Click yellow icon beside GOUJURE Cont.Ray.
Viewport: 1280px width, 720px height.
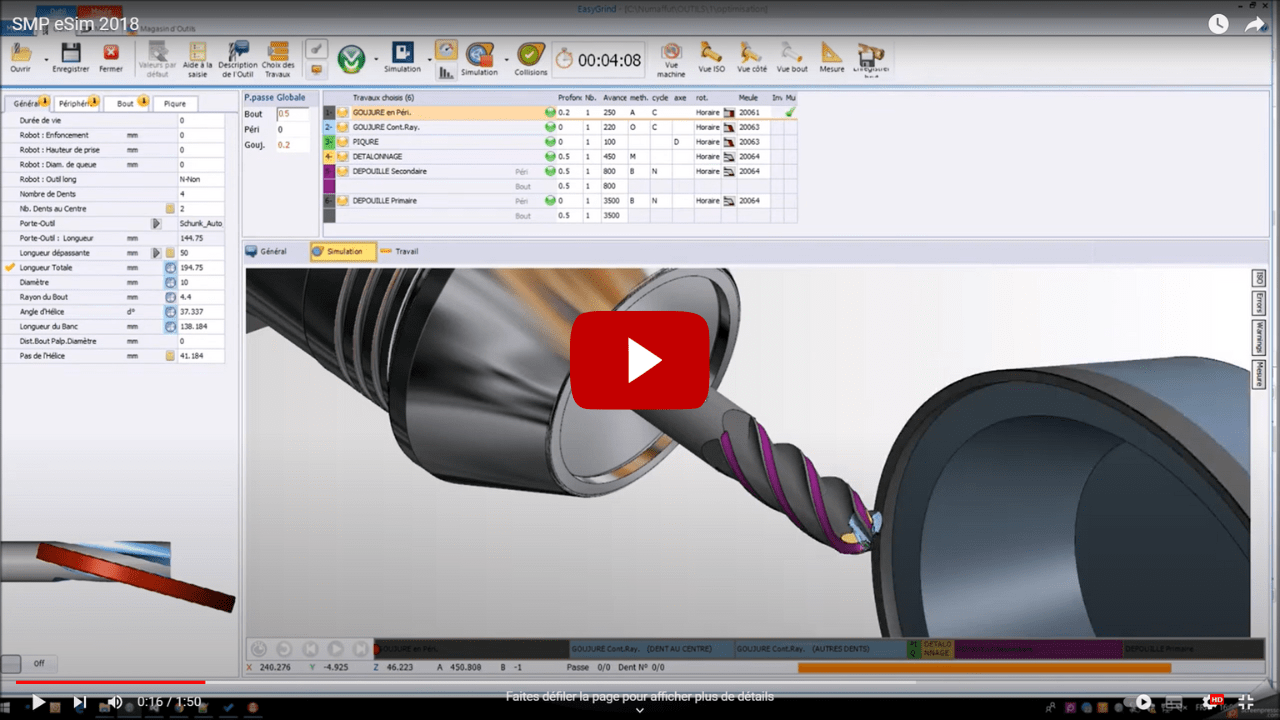[343, 128]
